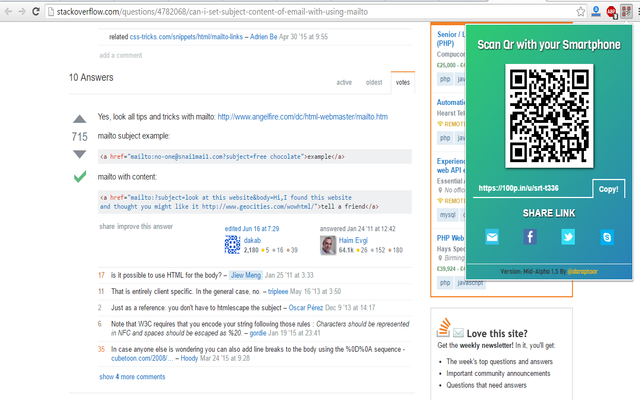Click improve this answer link
The width and height of the screenshot is (640, 400).
pyautogui.click(x=145, y=226)
